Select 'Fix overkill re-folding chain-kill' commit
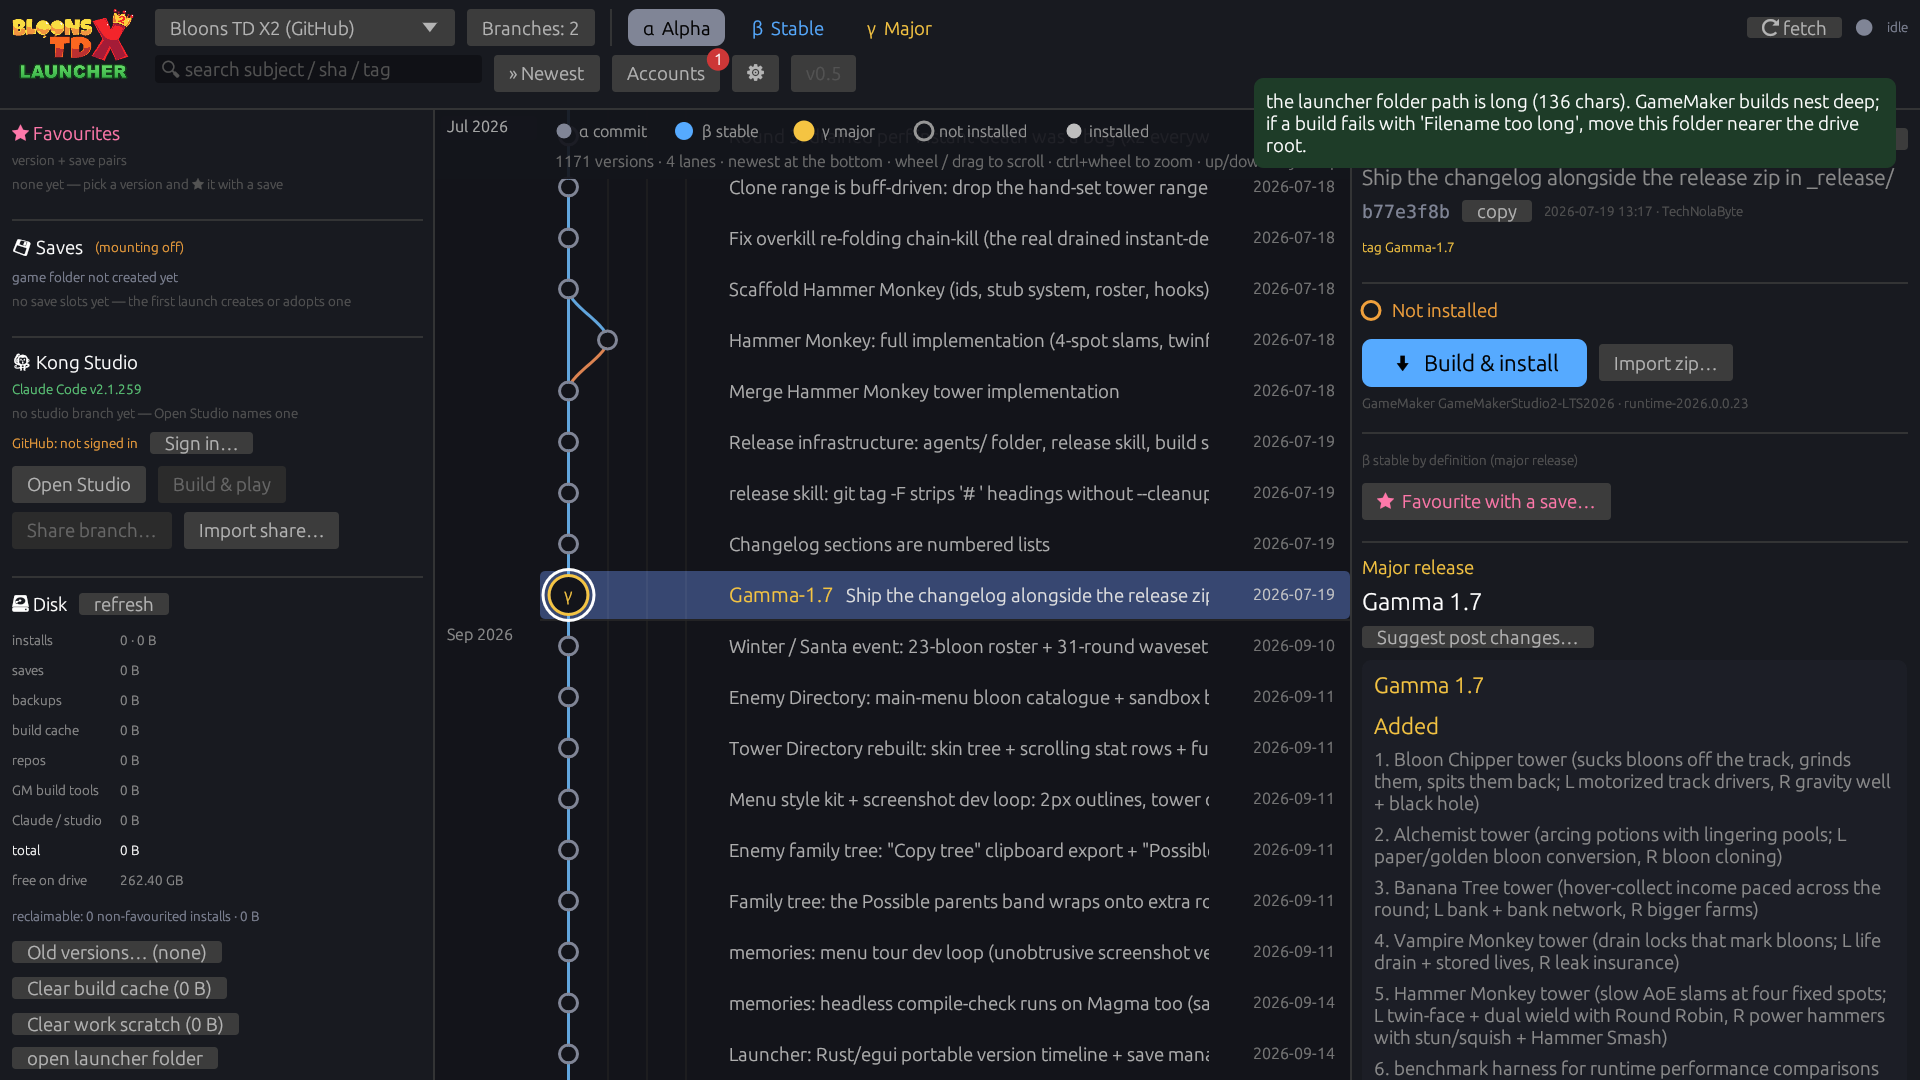The image size is (1920, 1080). tap(945, 238)
